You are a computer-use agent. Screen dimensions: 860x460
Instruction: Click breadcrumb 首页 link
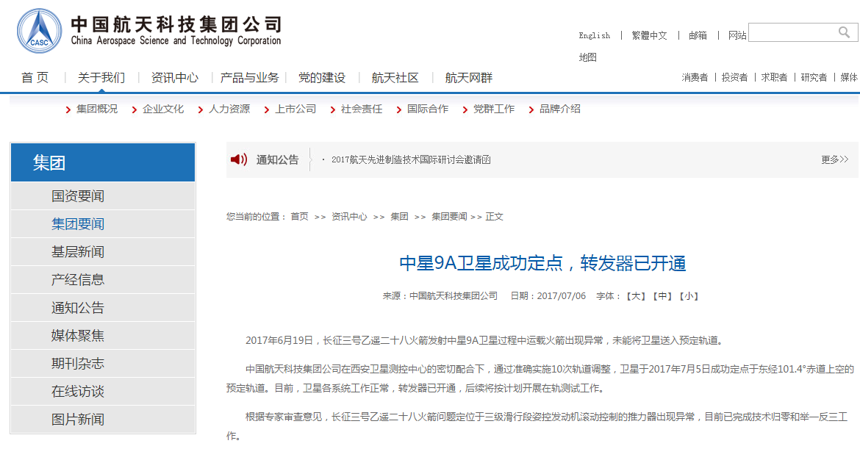tap(299, 217)
